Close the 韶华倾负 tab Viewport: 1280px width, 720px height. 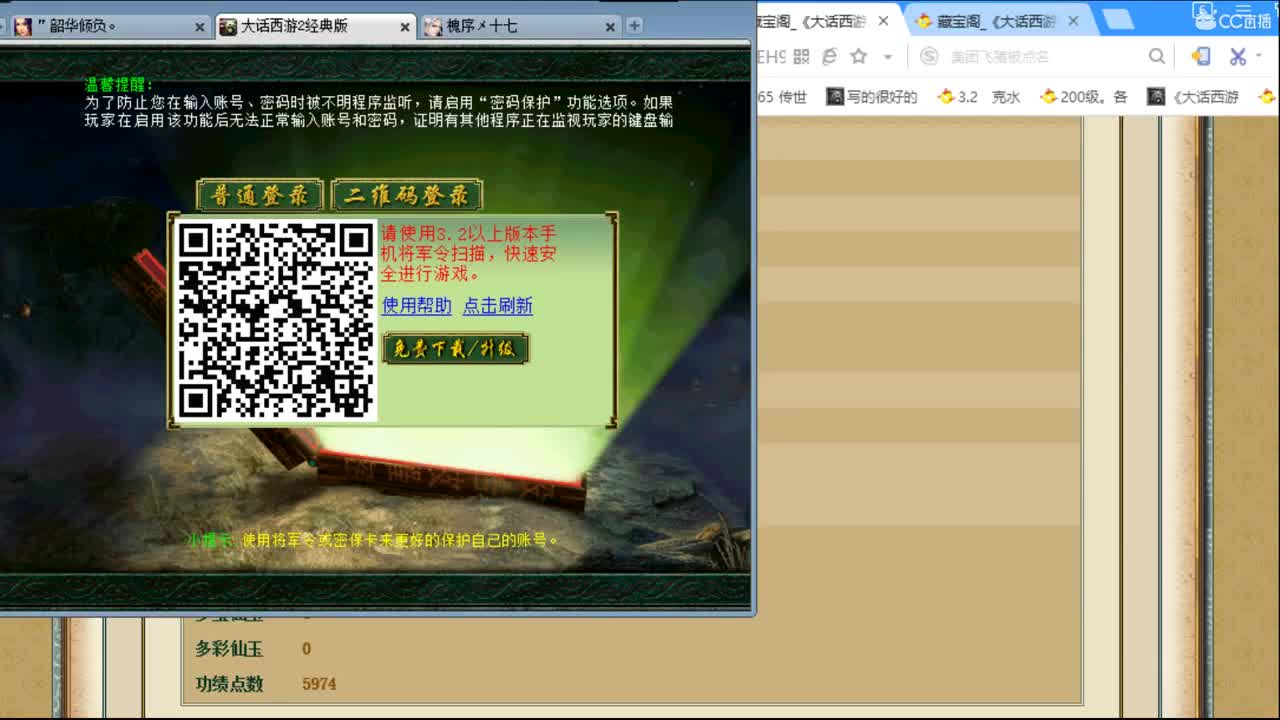point(199,27)
